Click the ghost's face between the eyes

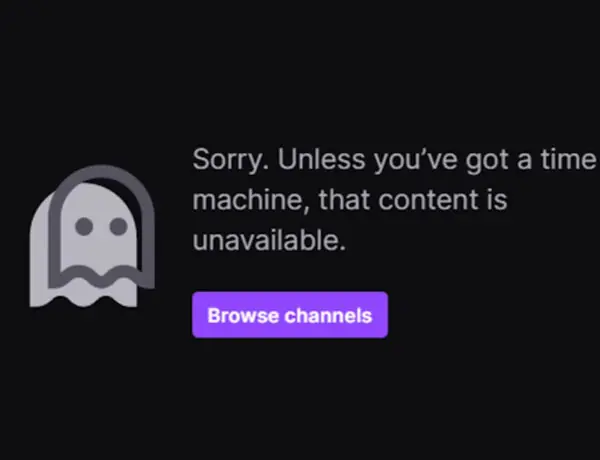pyautogui.click(x=101, y=226)
